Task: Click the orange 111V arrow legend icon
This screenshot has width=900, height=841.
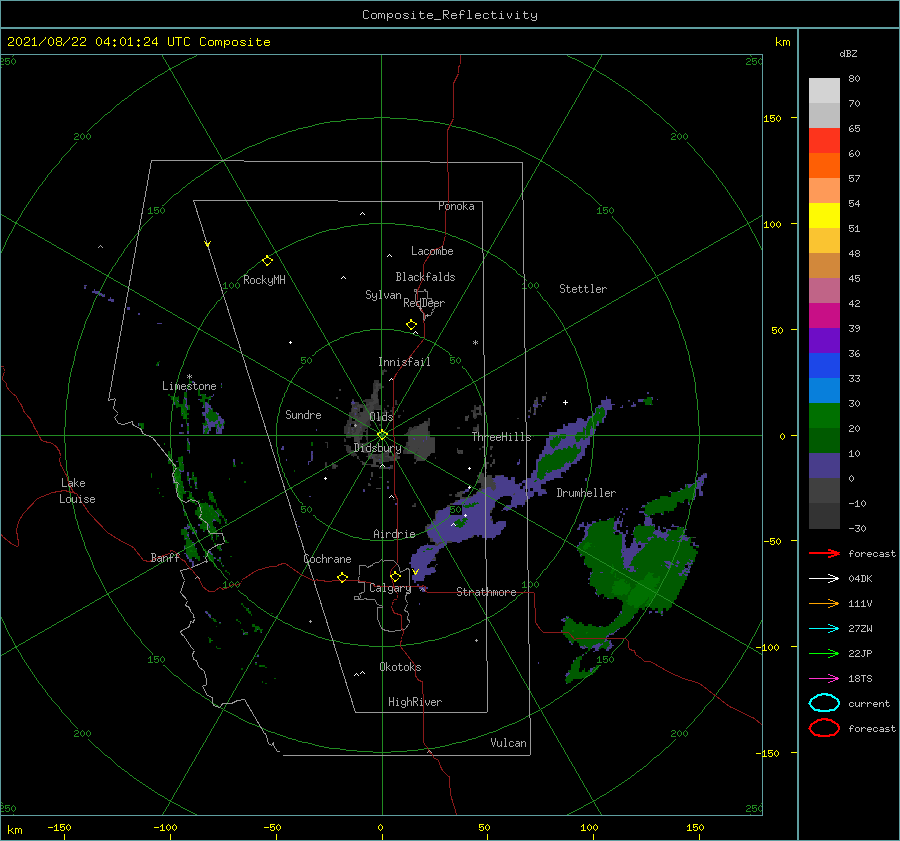Action: click(x=824, y=603)
